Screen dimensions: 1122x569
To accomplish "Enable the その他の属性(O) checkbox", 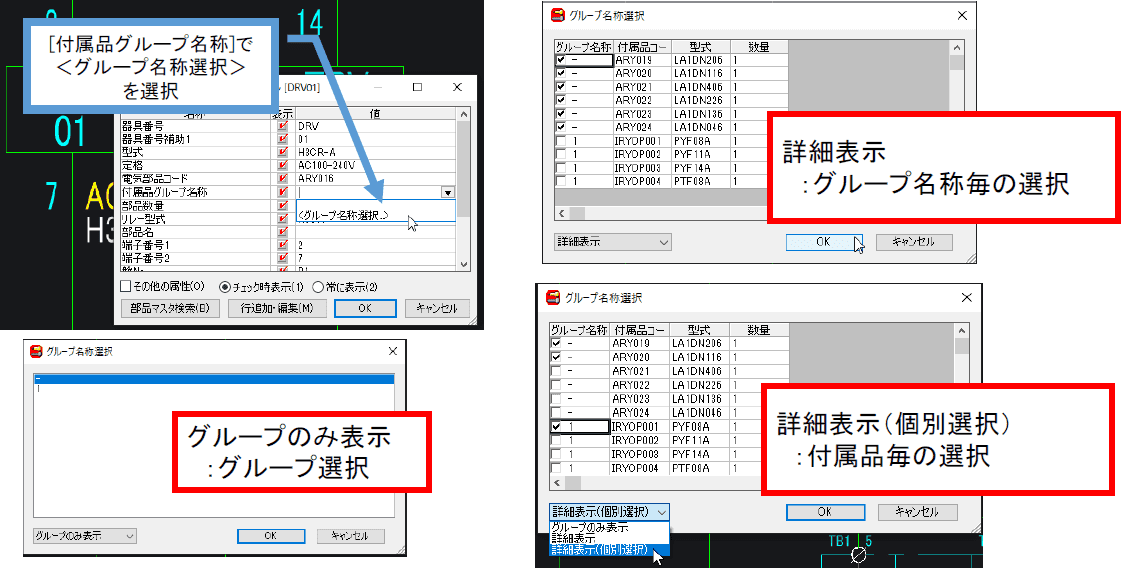I will [x=126, y=286].
